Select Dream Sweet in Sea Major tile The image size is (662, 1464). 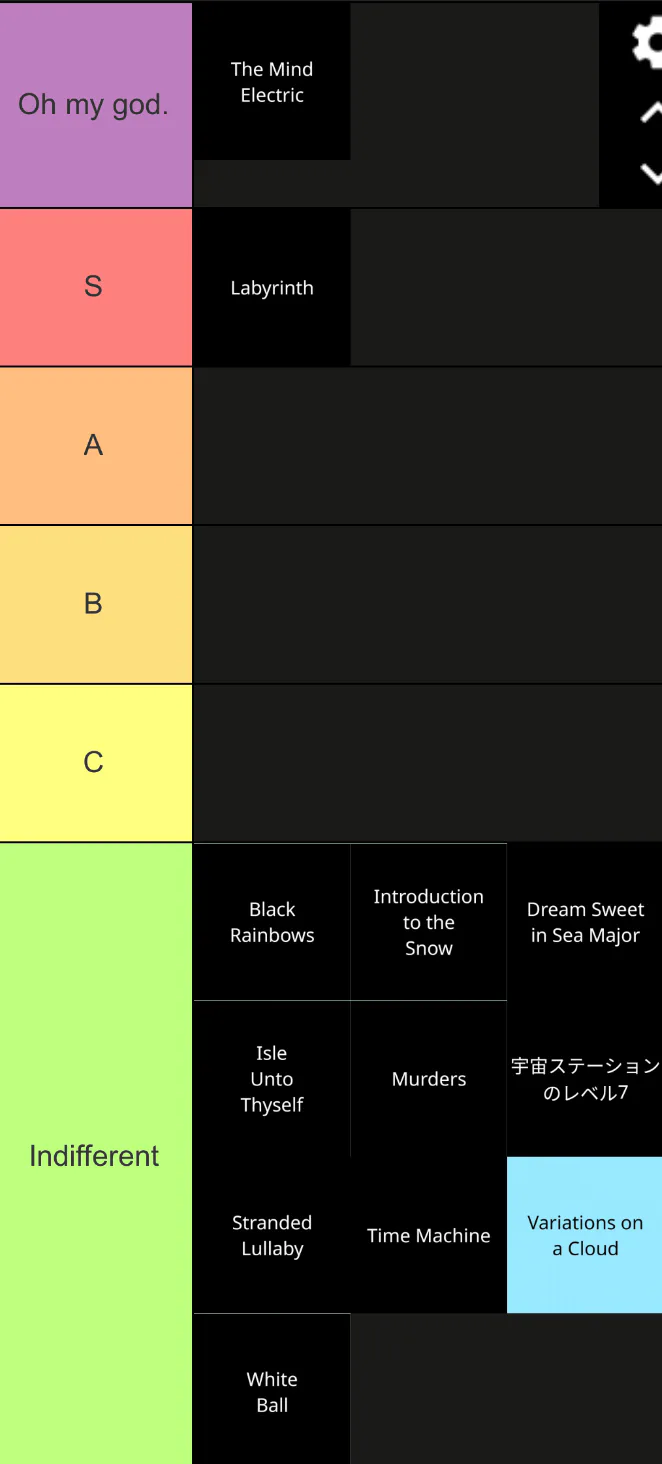click(x=585, y=922)
